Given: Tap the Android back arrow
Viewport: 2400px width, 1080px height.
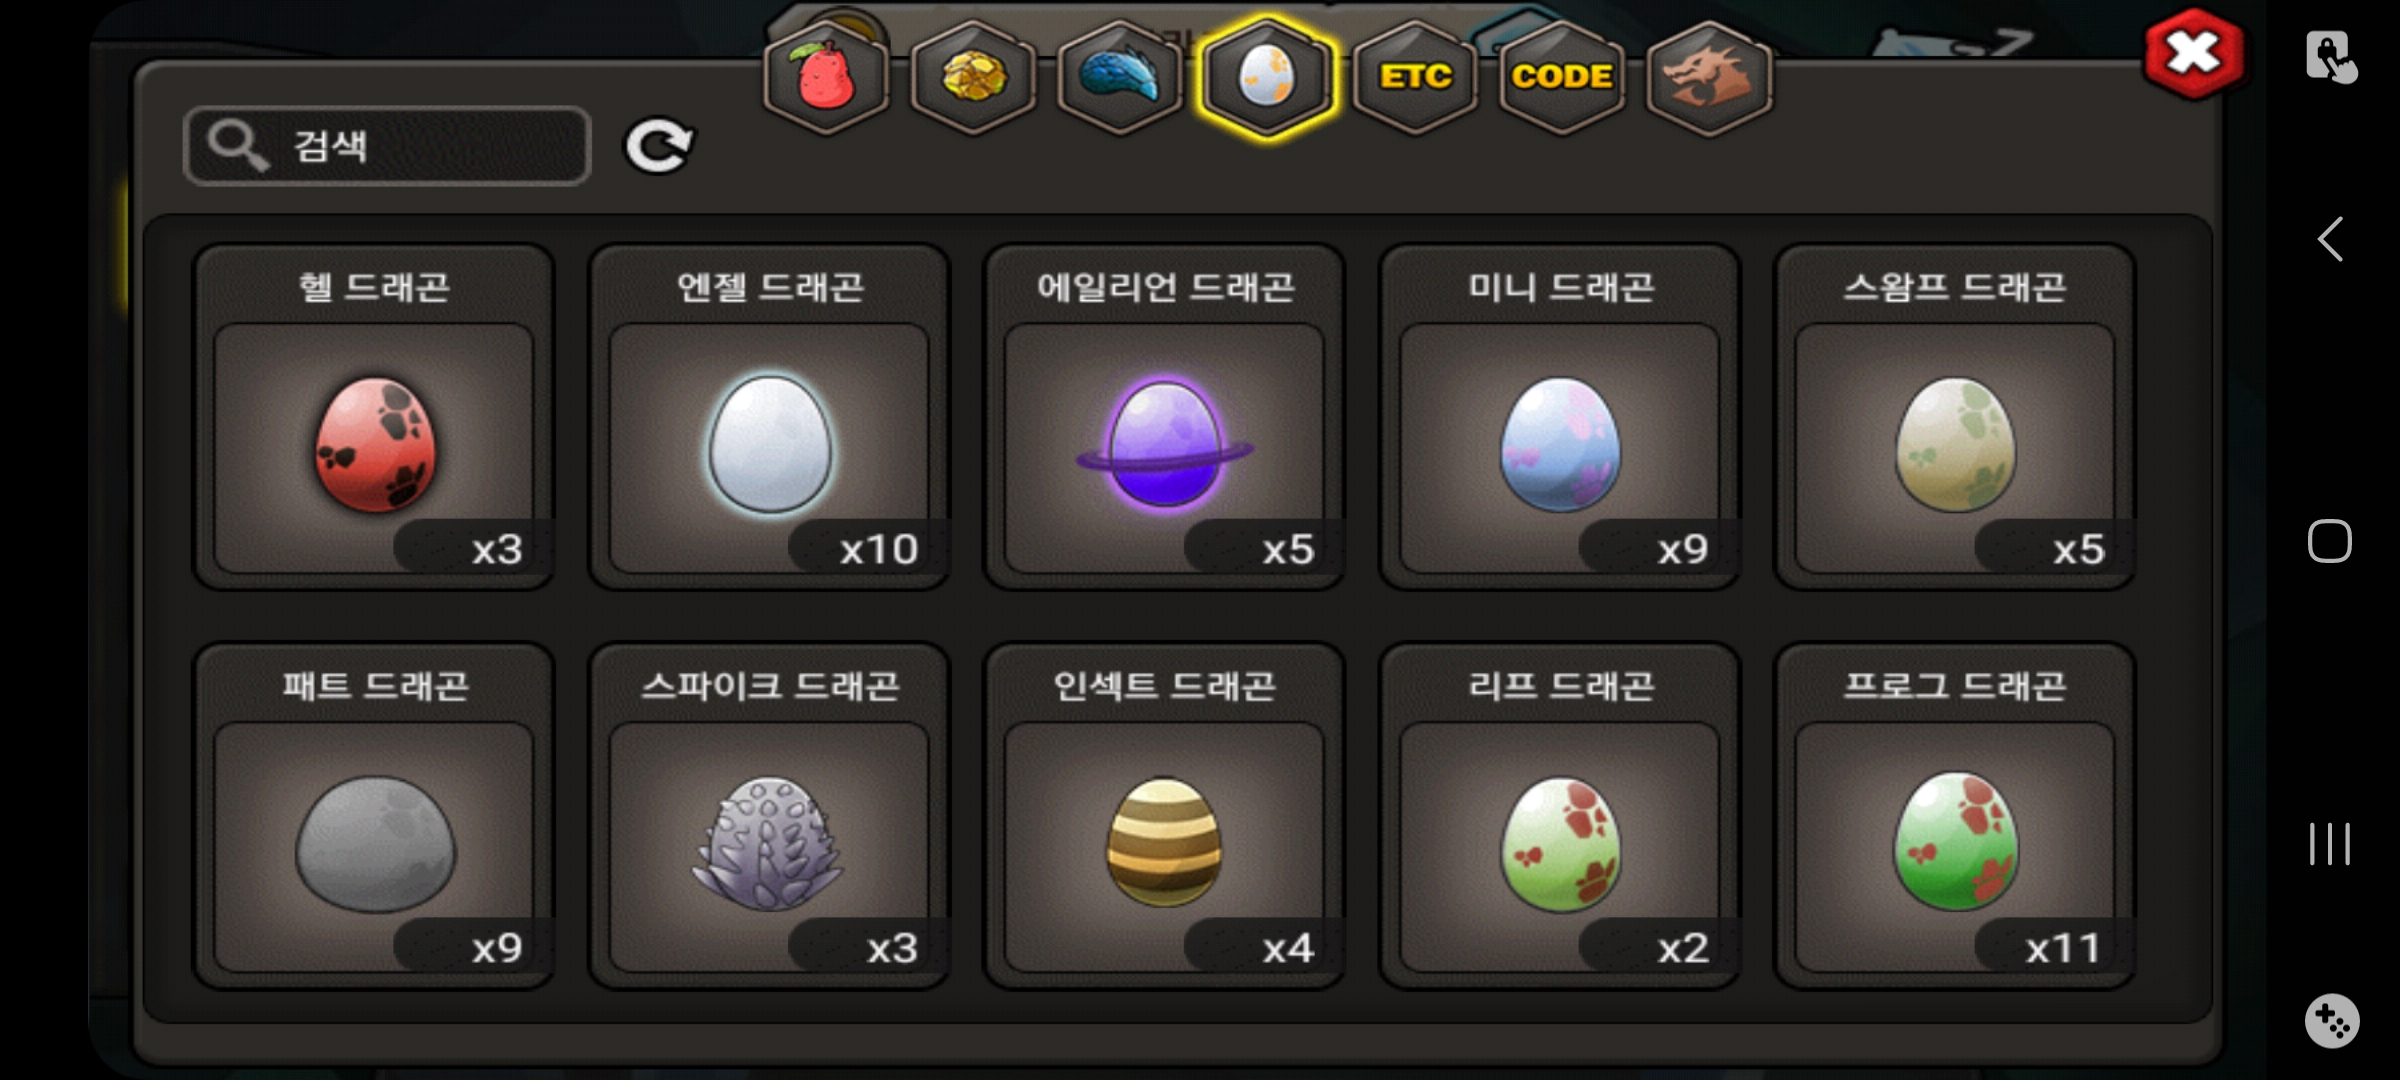Looking at the screenshot, I should pos(2331,239).
